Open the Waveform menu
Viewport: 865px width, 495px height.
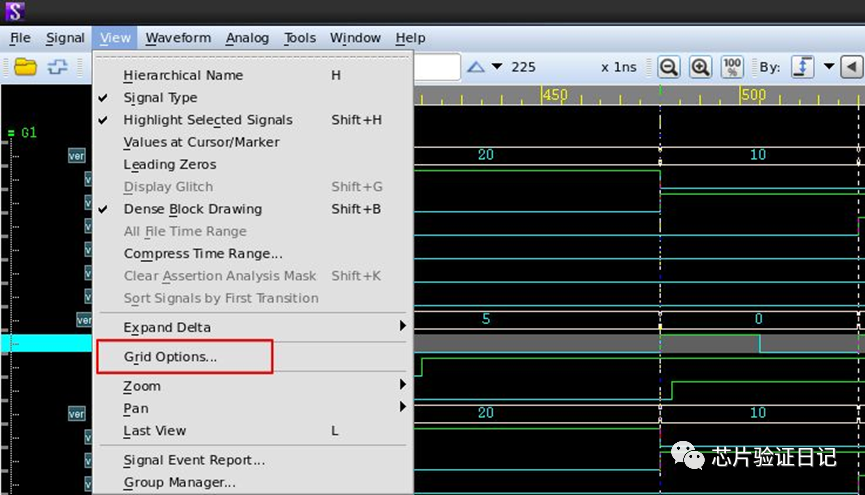coord(178,38)
